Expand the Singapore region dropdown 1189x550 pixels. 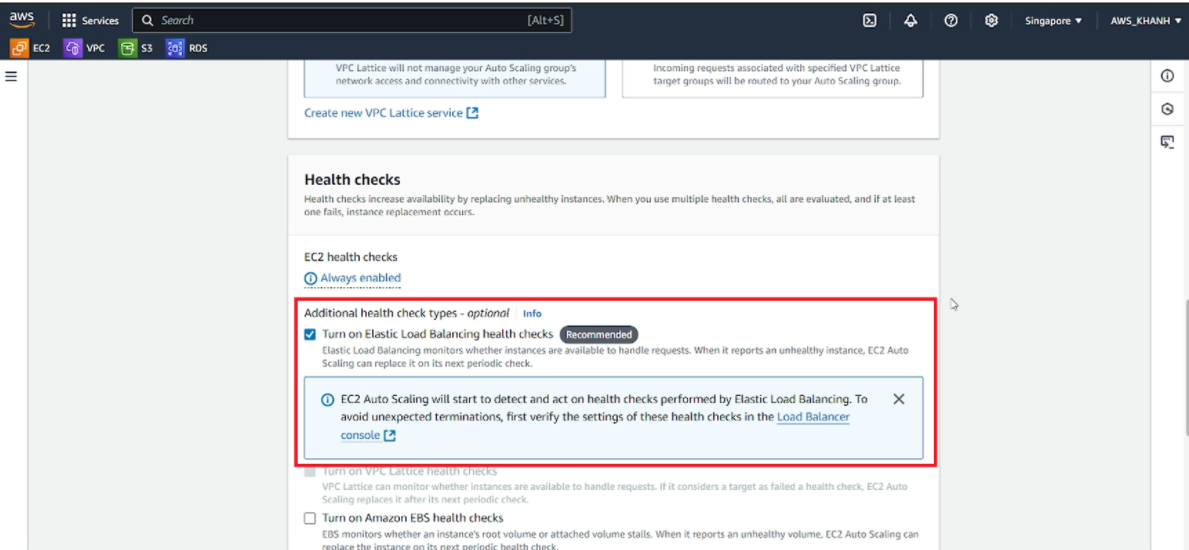coord(1053,20)
